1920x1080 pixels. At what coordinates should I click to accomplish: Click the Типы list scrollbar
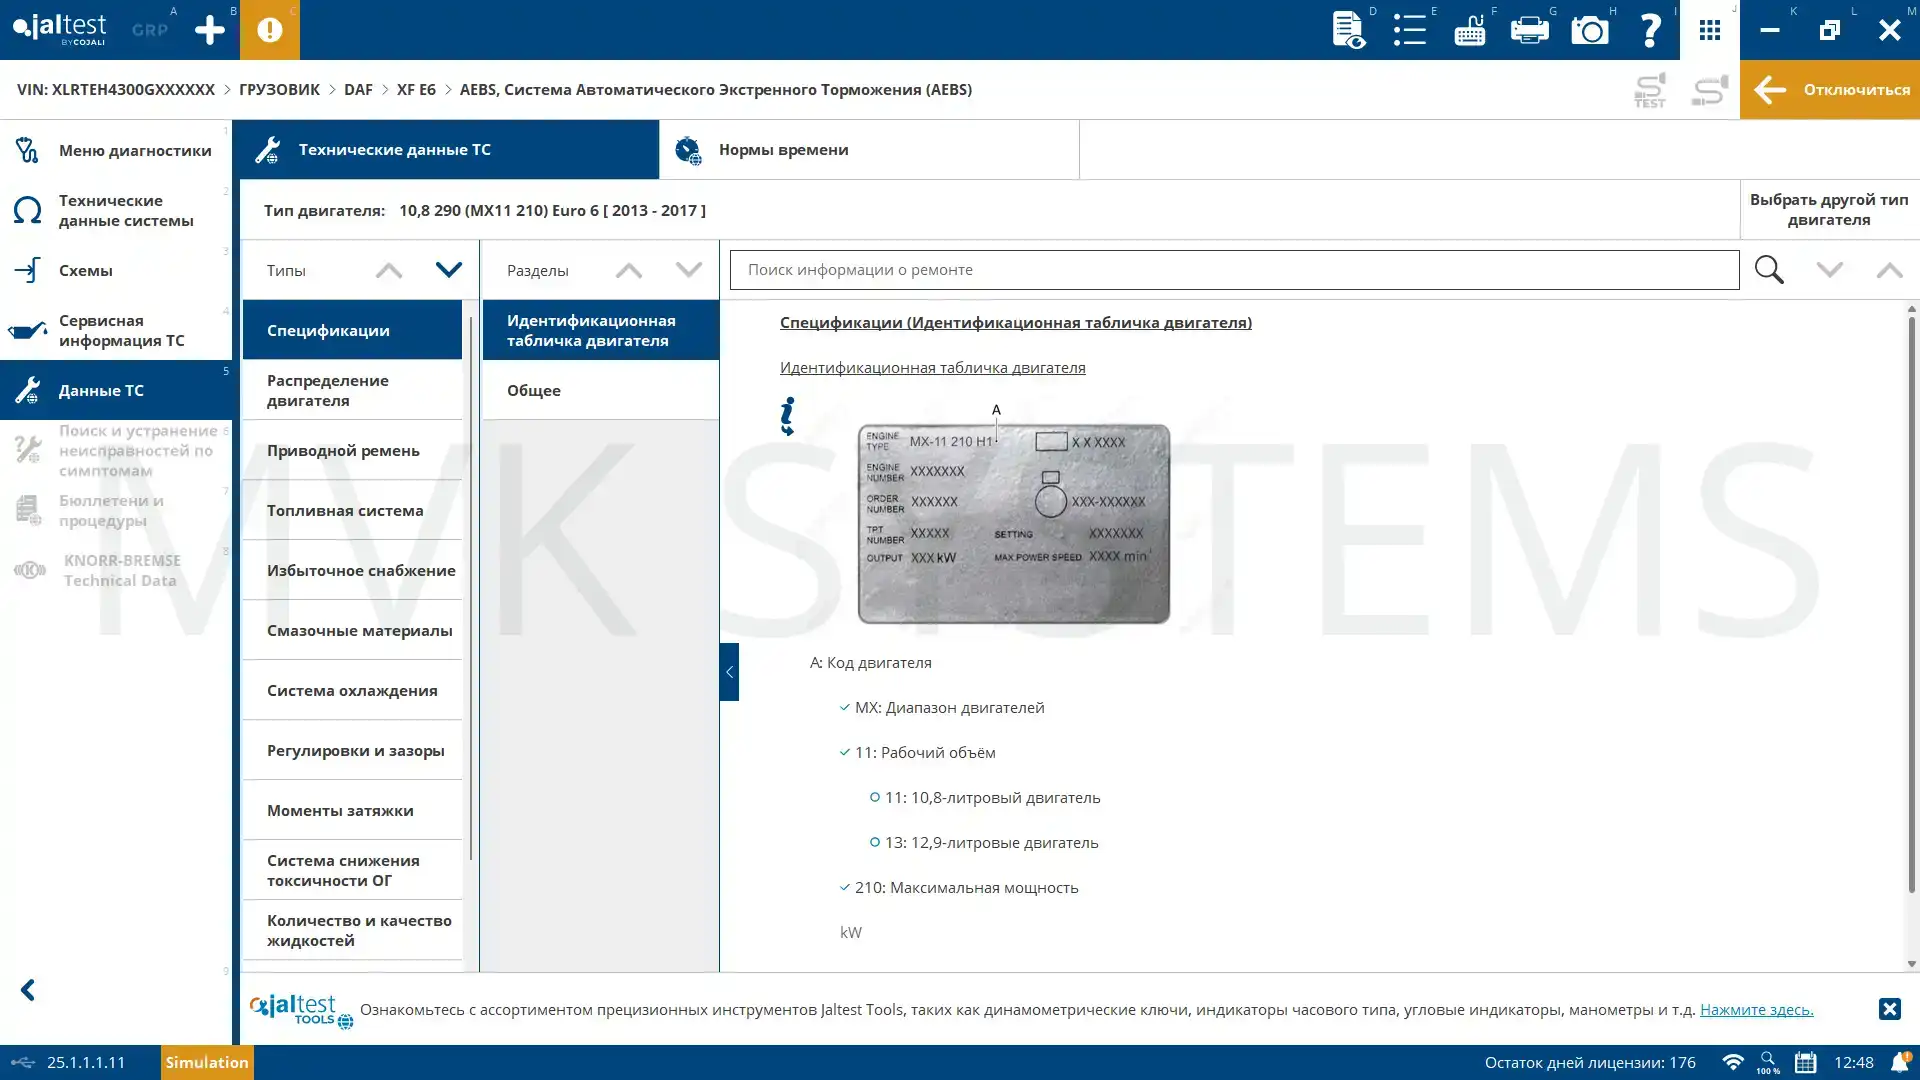click(x=470, y=590)
